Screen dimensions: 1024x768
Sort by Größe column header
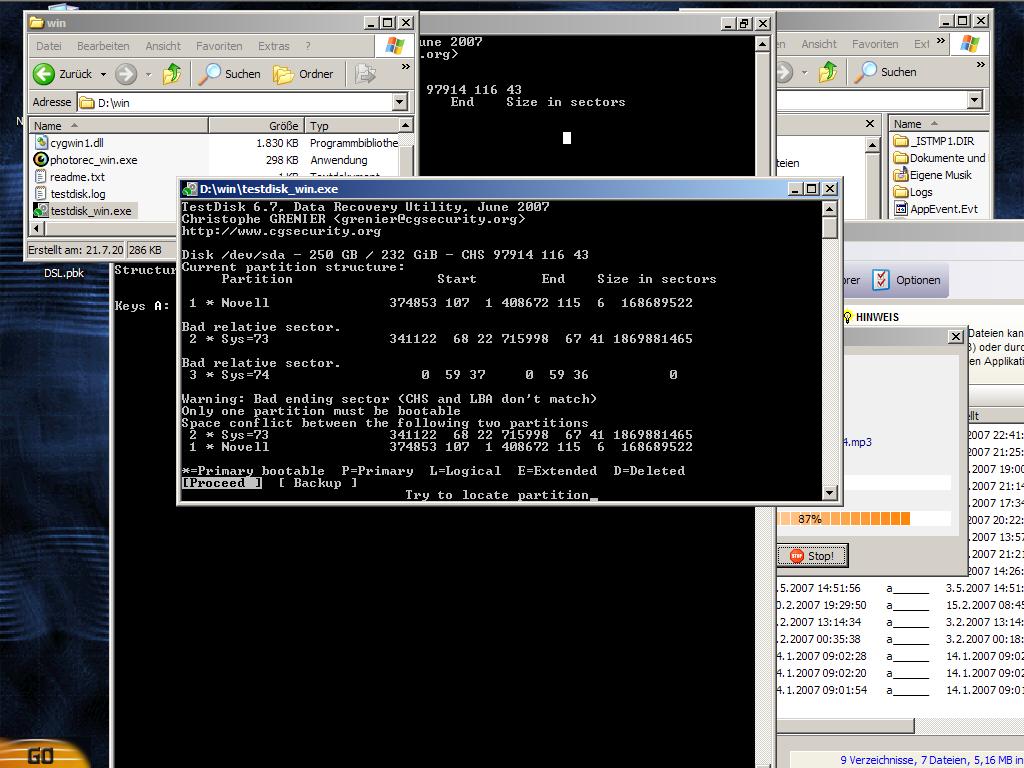pos(257,125)
